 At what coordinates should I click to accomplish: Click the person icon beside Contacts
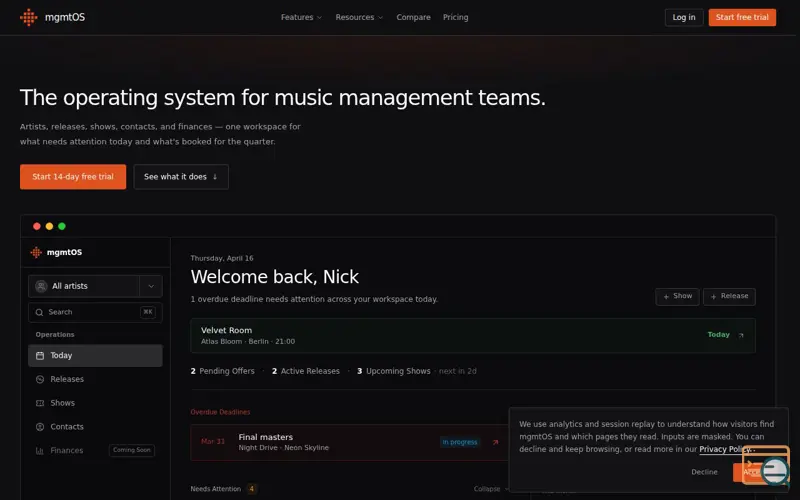coord(40,427)
